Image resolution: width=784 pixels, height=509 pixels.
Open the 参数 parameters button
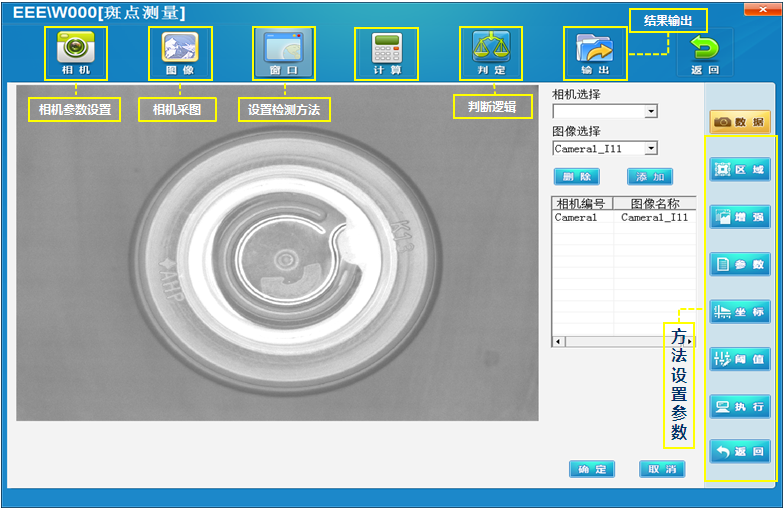pyautogui.click(x=740, y=264)
